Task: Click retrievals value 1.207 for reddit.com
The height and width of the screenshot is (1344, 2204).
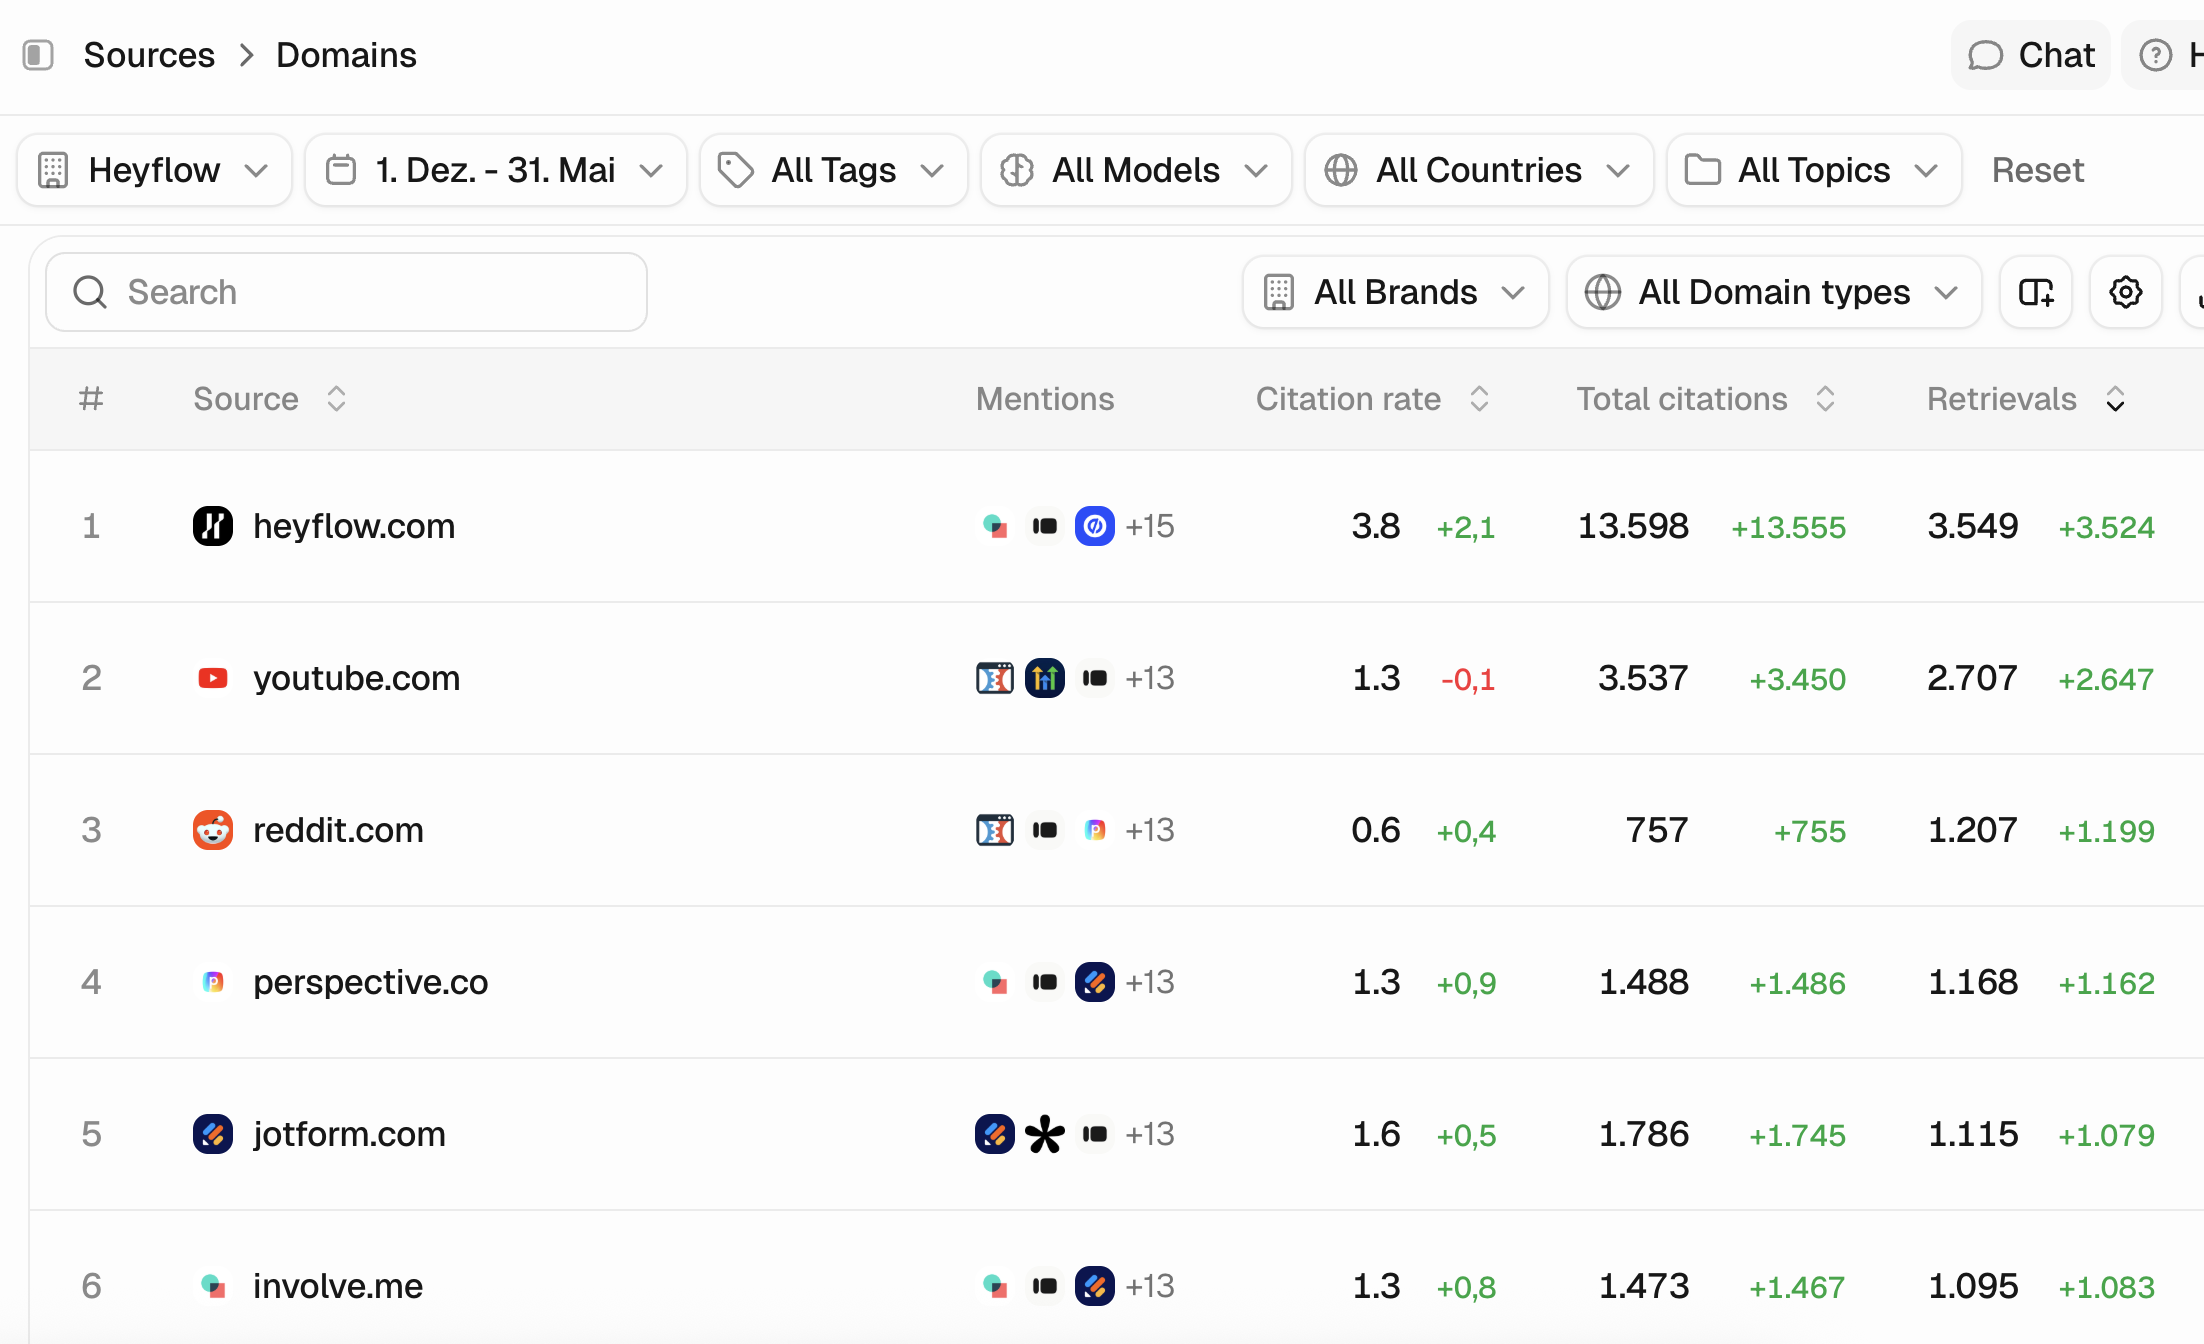Action: tap(1973, 830)
